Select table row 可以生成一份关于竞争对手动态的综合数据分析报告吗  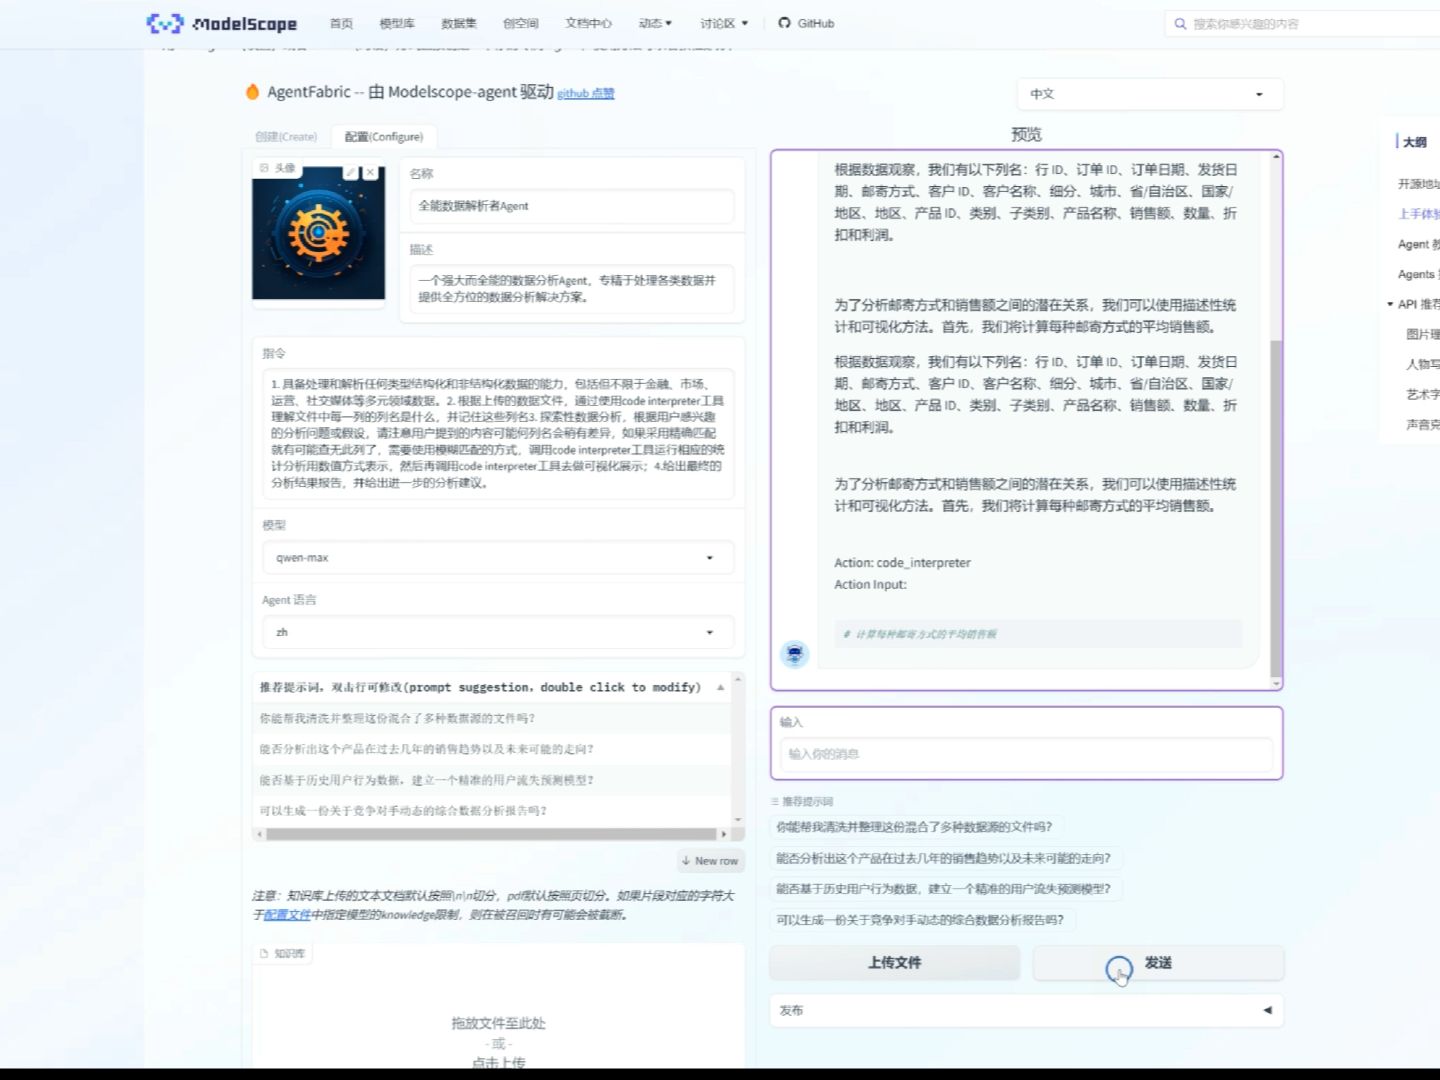pos(492,811)
